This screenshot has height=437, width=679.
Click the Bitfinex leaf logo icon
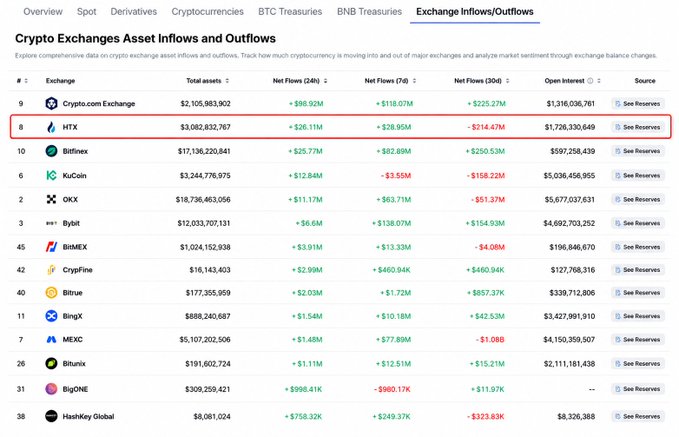(x=51, y=151)
